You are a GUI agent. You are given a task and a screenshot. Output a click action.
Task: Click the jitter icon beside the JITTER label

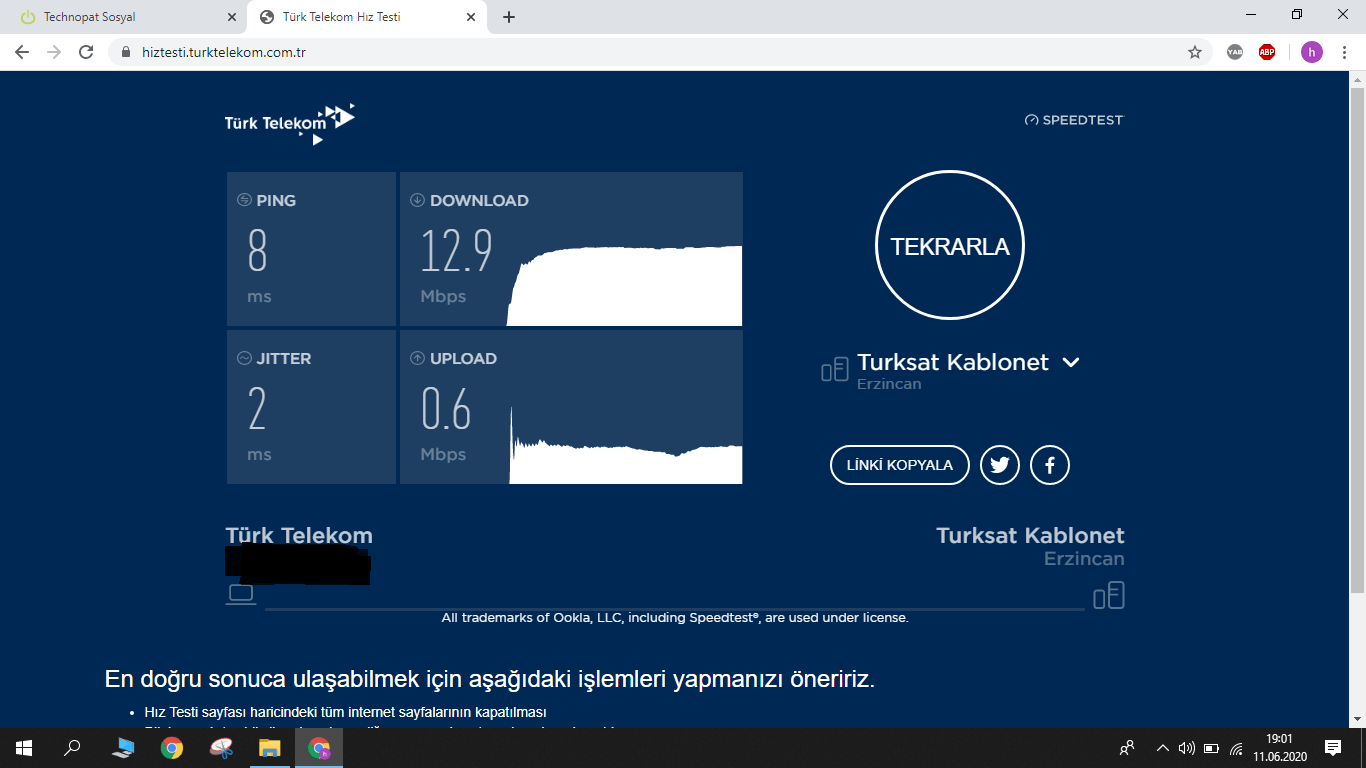point(244,358)
